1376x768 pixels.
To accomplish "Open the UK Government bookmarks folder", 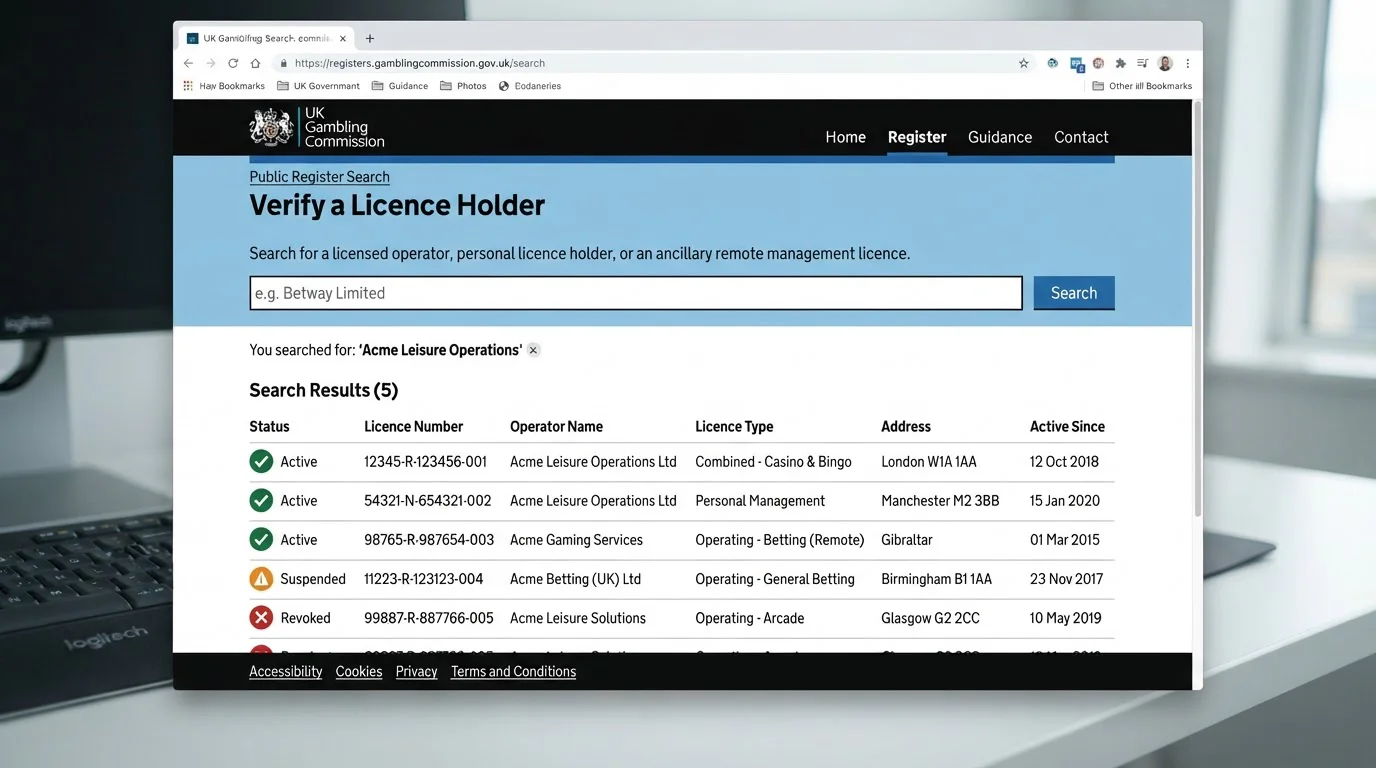I will click(318, 86).
